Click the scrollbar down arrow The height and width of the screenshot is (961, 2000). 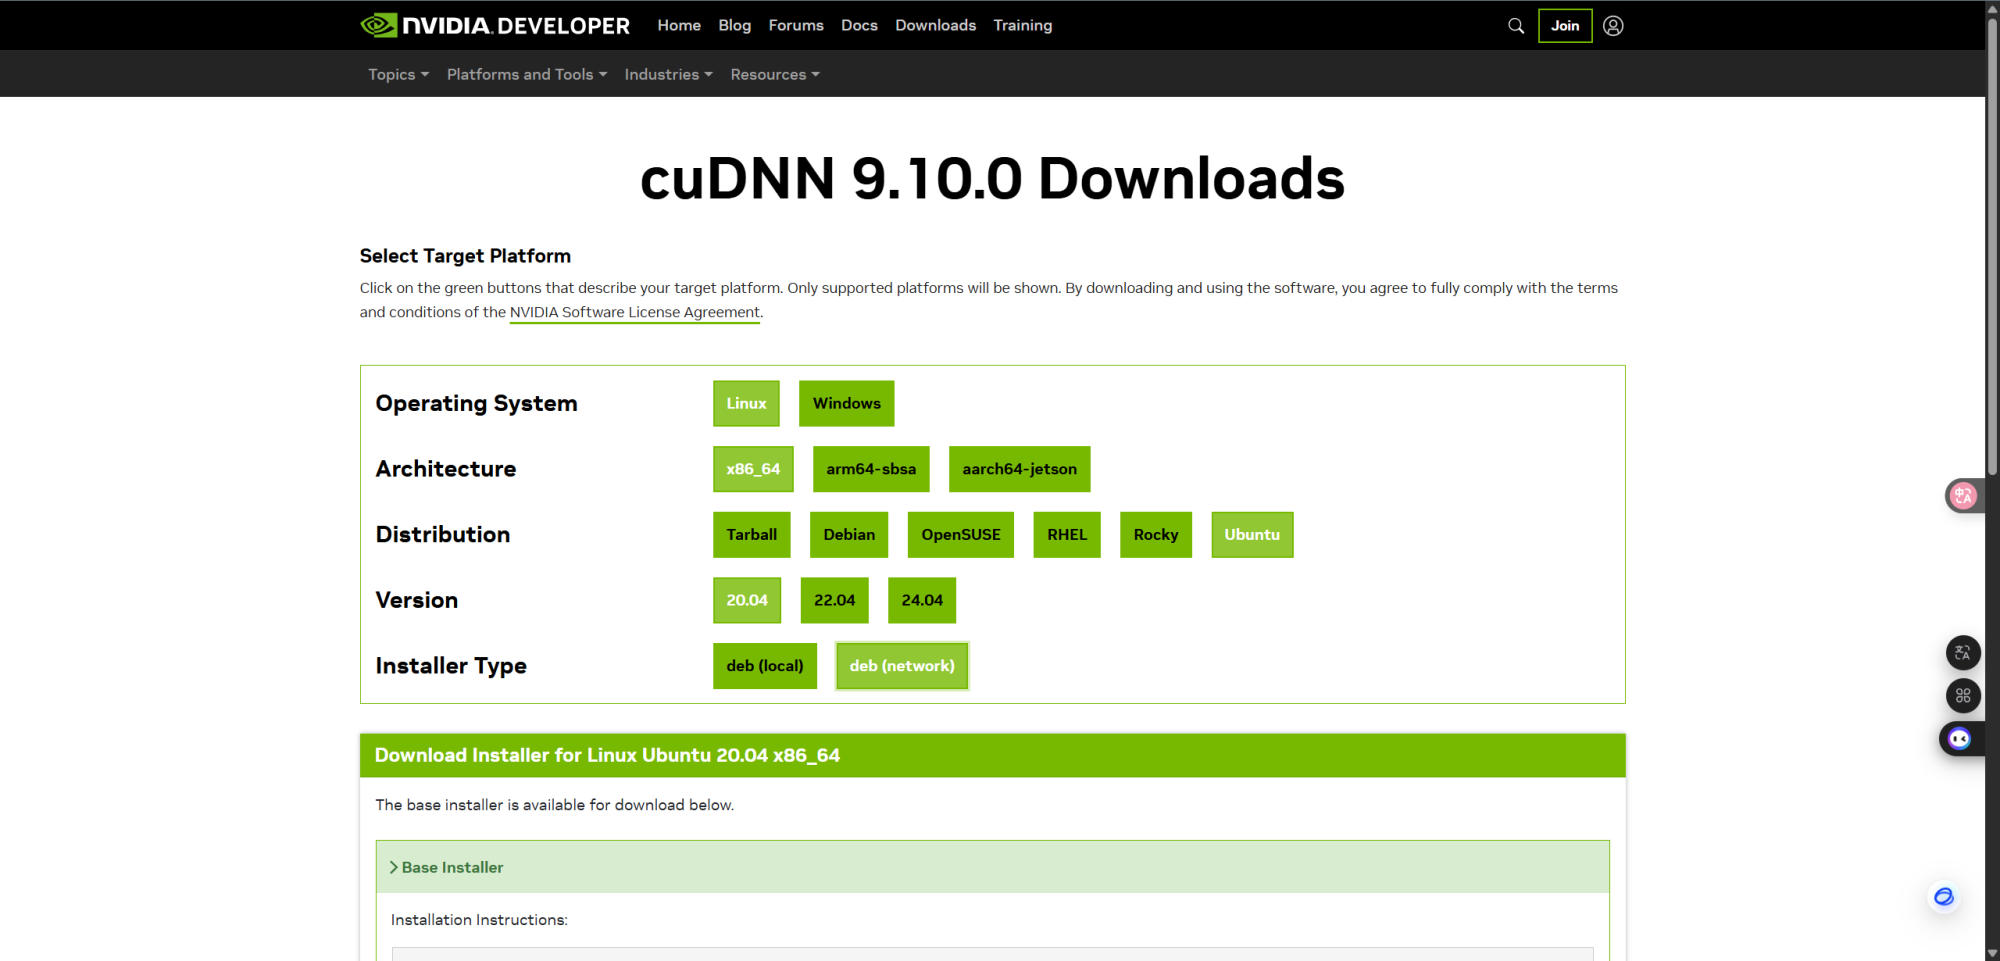coord(1992,953)
